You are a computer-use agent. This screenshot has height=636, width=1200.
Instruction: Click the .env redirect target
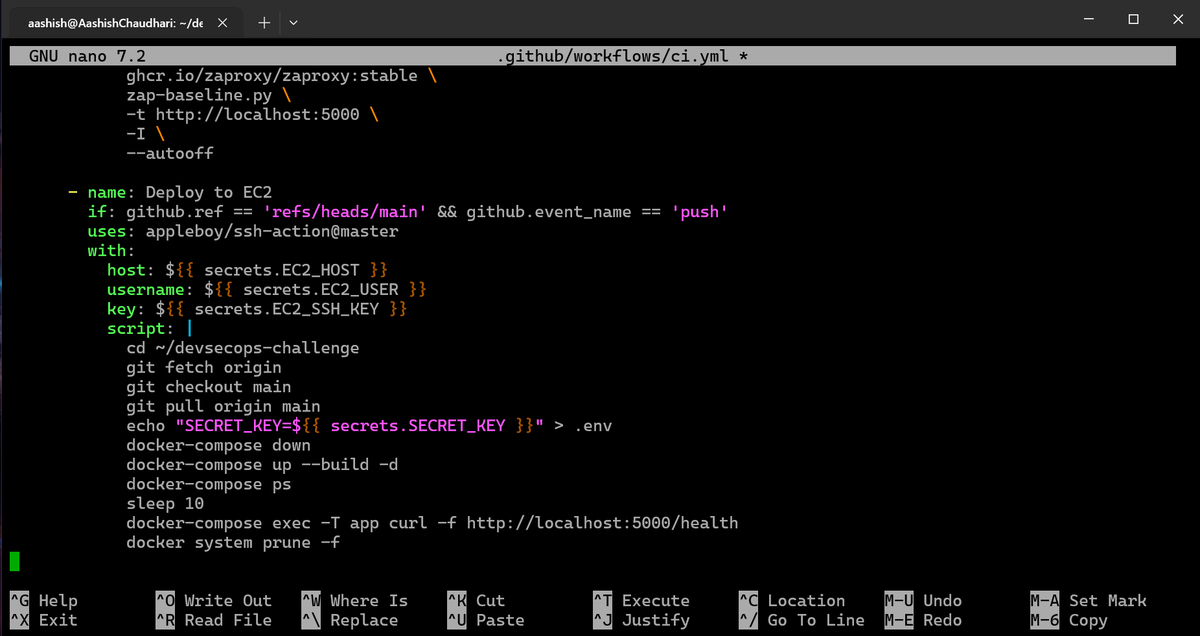coord(593,426)
